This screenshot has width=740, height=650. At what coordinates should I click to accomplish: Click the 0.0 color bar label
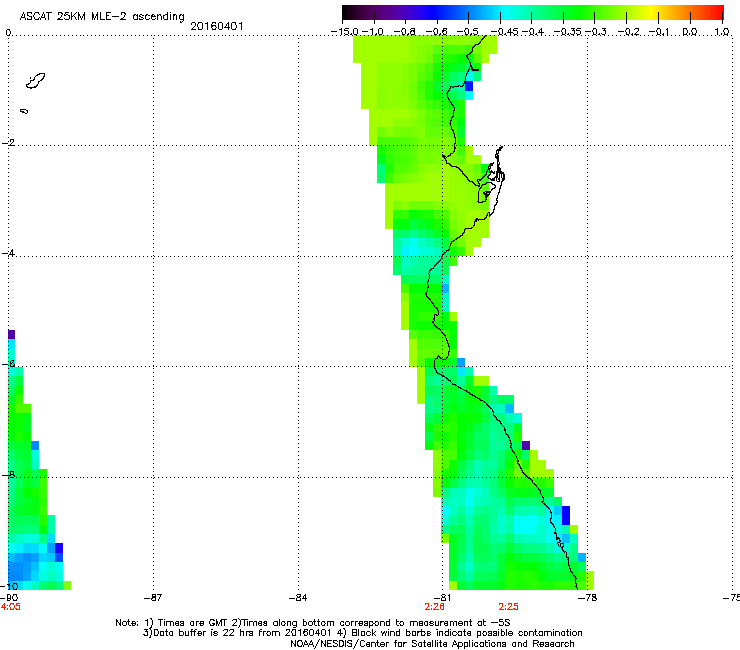click(690, 32)
